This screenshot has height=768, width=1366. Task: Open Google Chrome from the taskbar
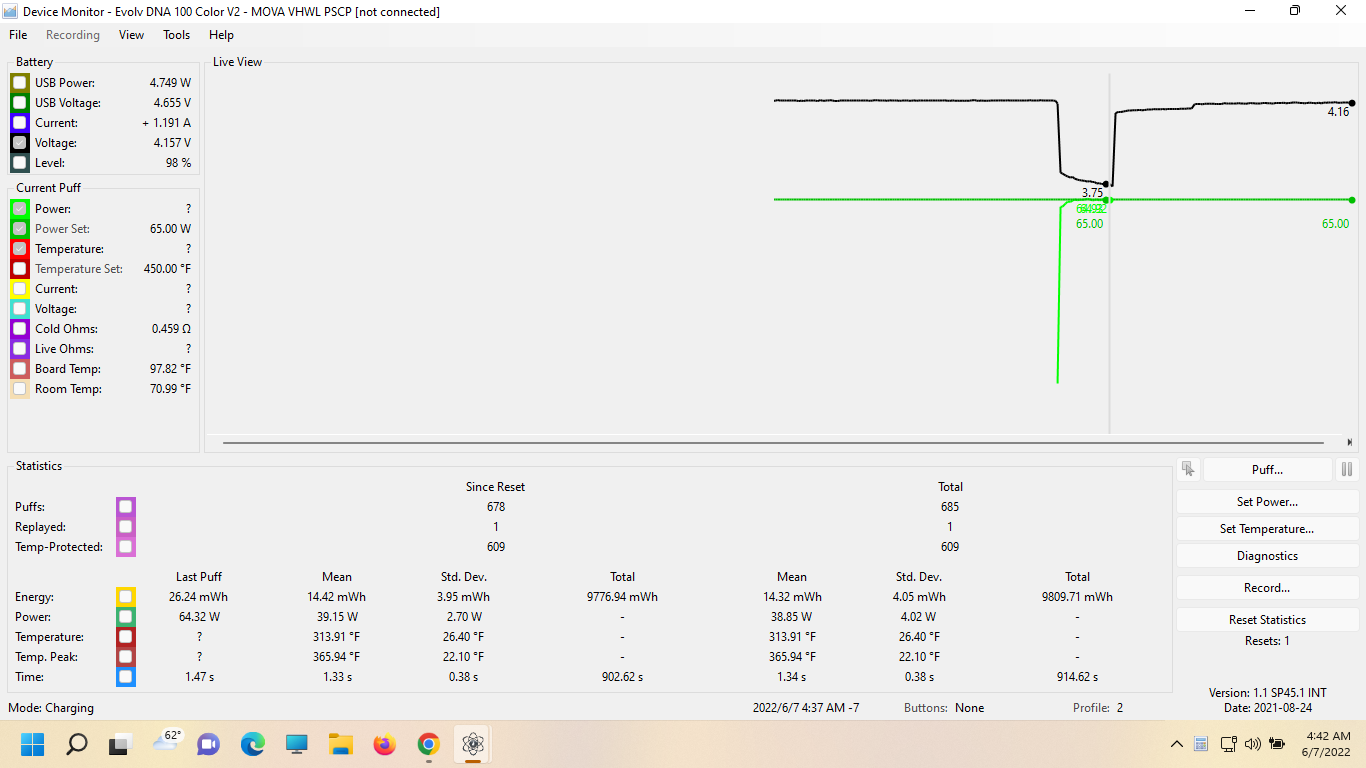pos(428,745)
